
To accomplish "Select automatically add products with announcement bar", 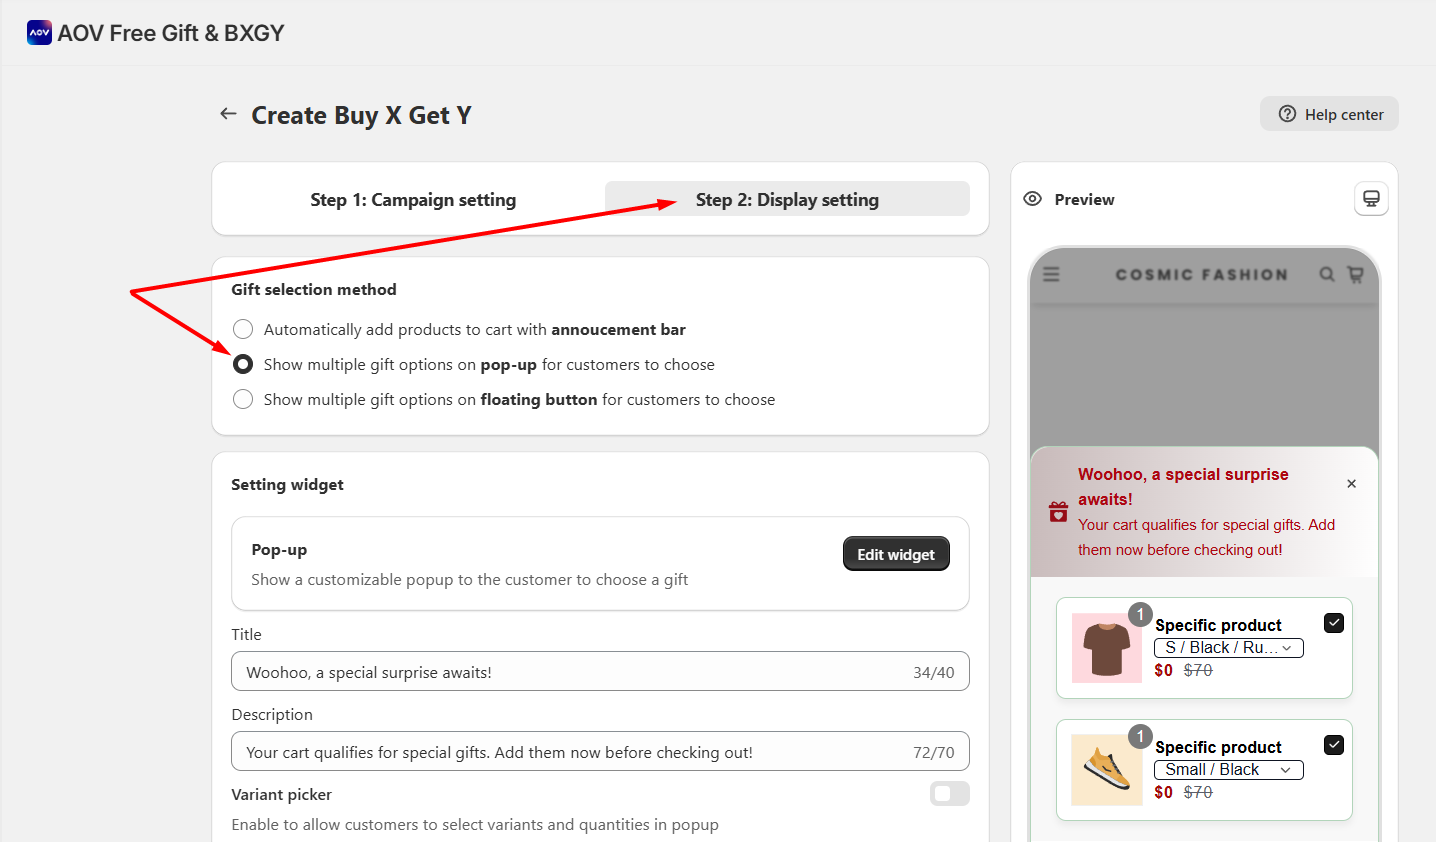I will (243, 330).
